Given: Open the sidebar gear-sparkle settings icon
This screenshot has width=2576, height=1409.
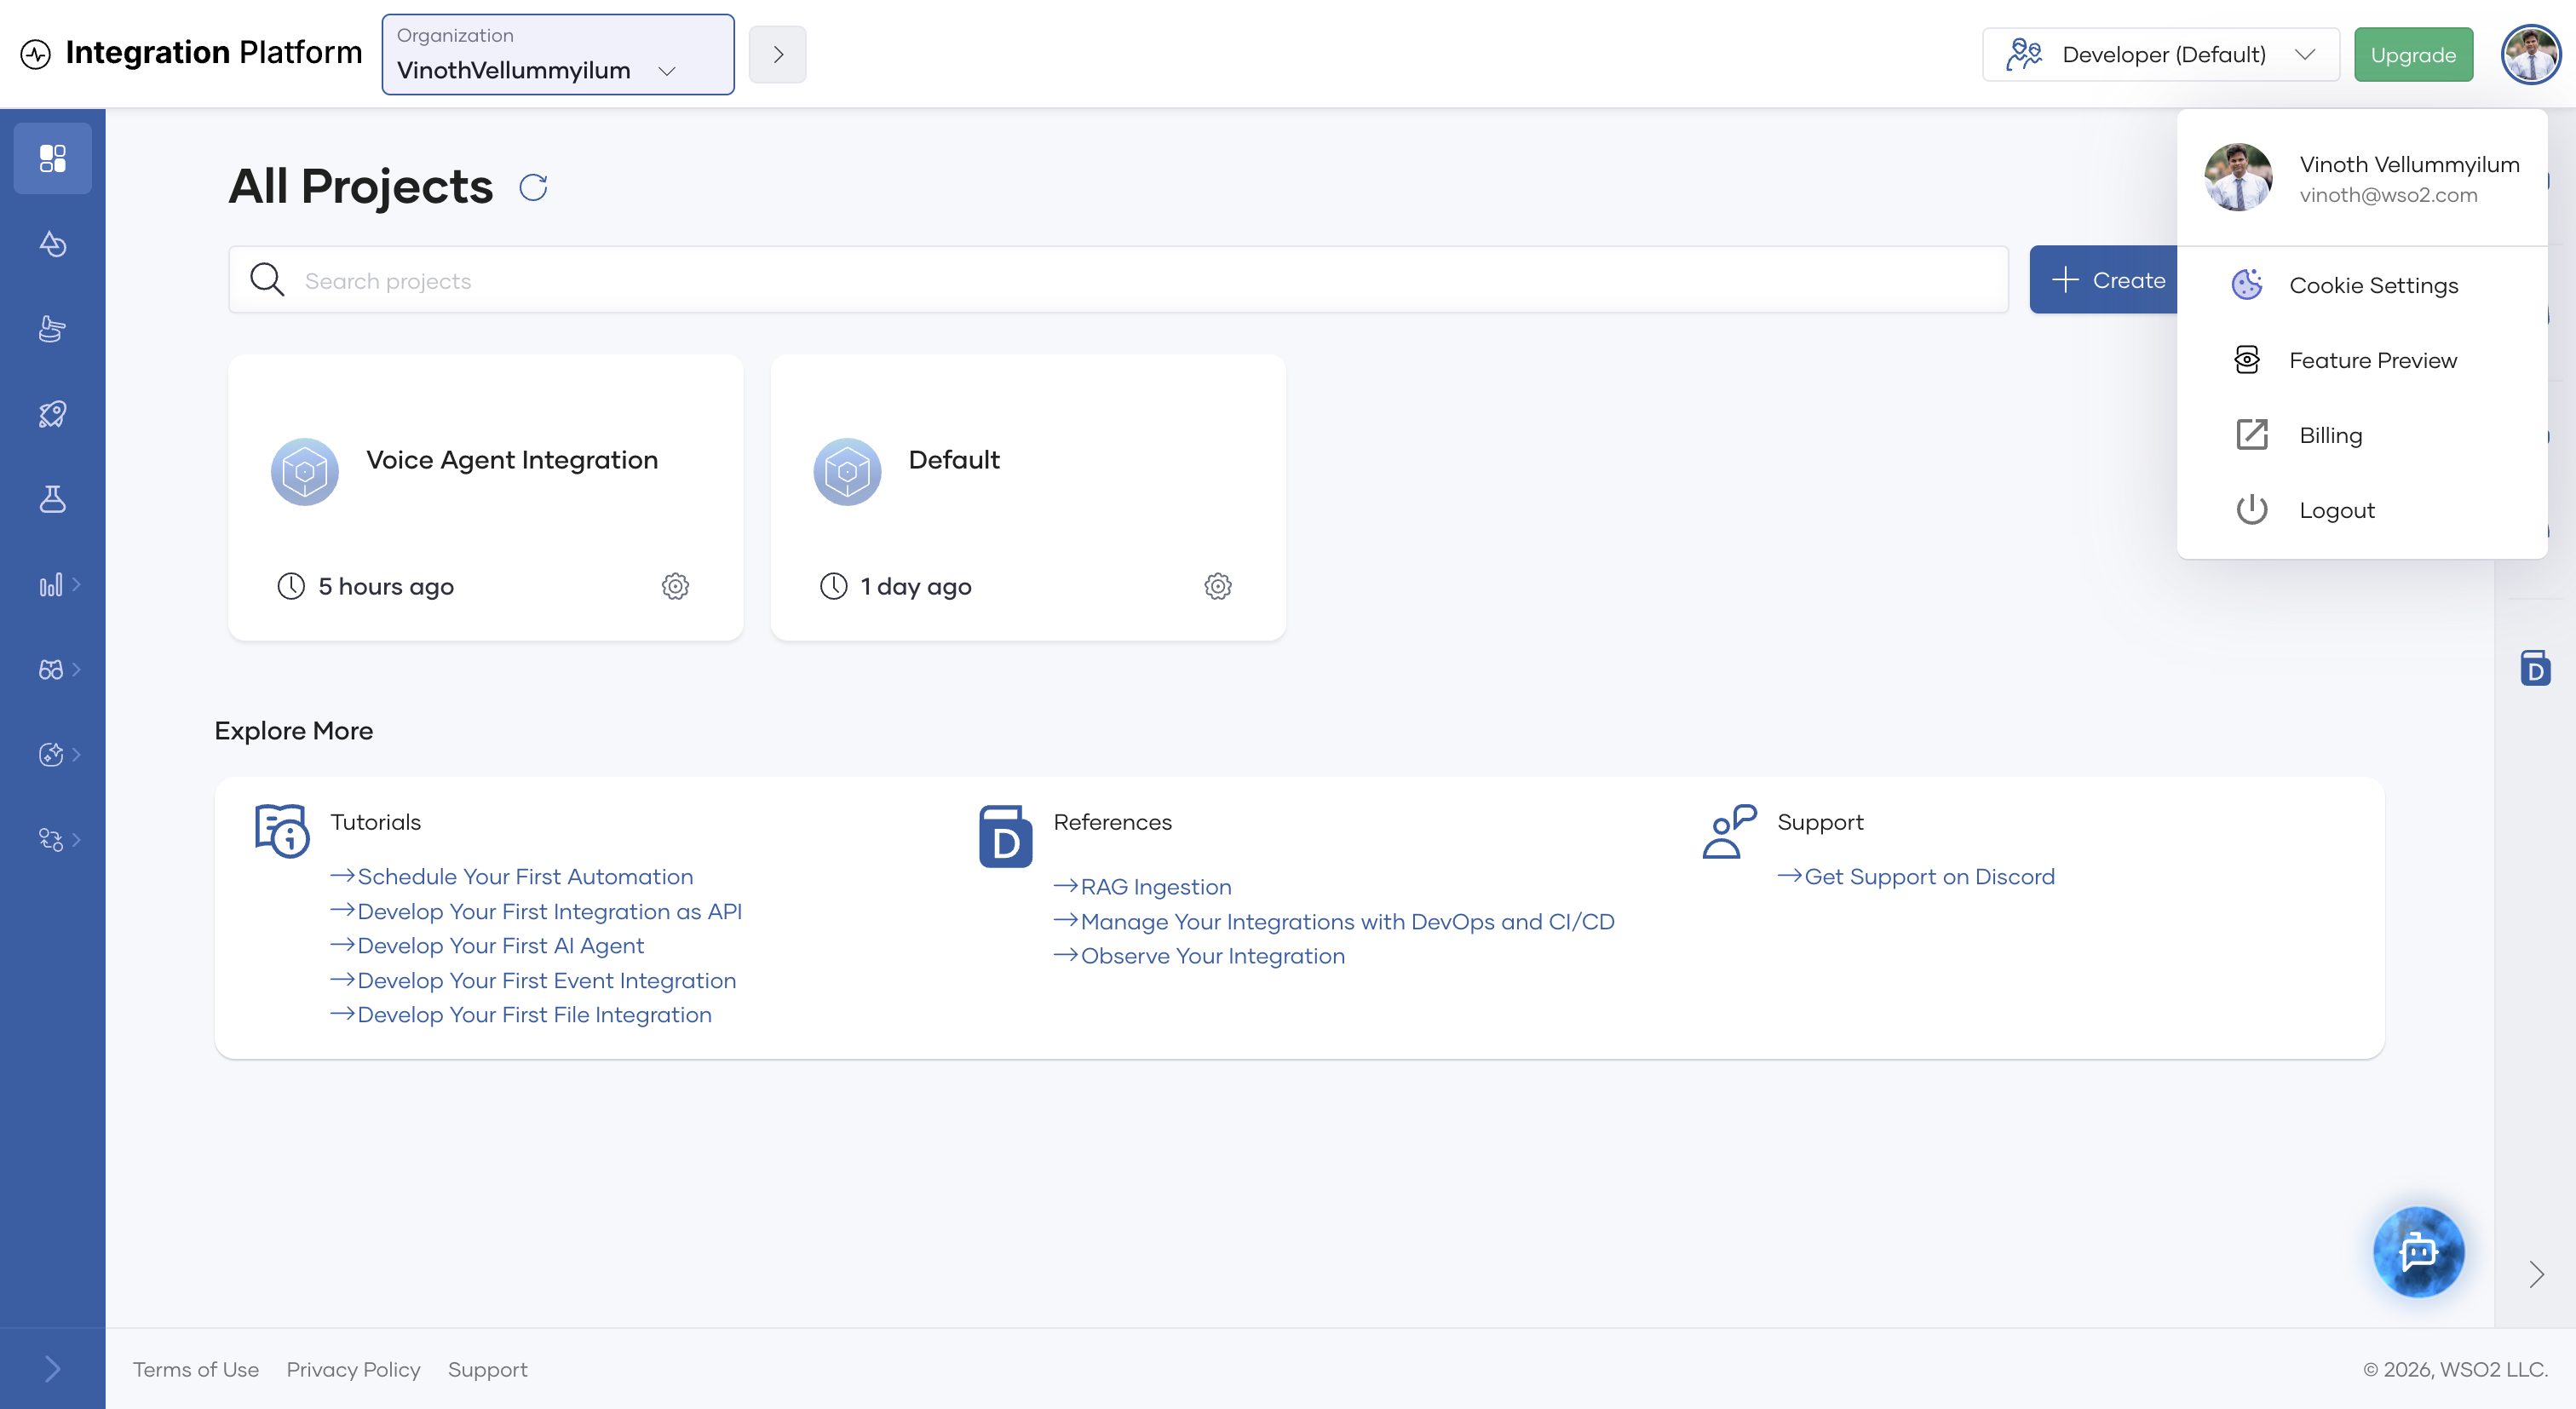Looking at the screenshot, I should click(52, 754).
